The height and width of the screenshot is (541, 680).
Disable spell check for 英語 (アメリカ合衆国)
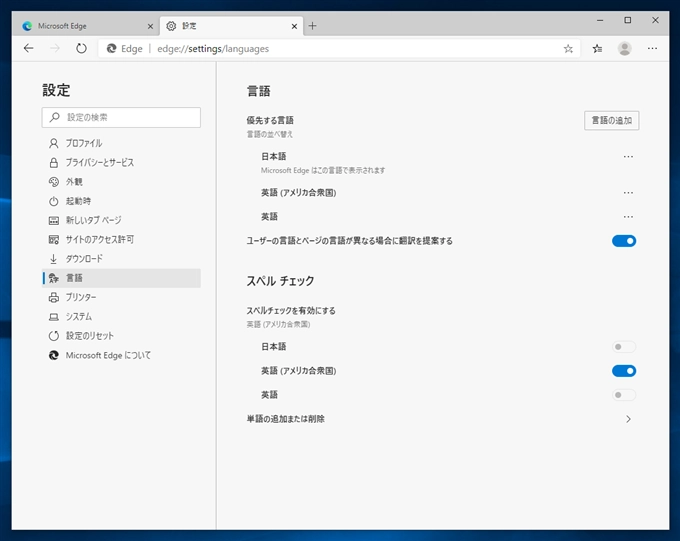point(624,371)
